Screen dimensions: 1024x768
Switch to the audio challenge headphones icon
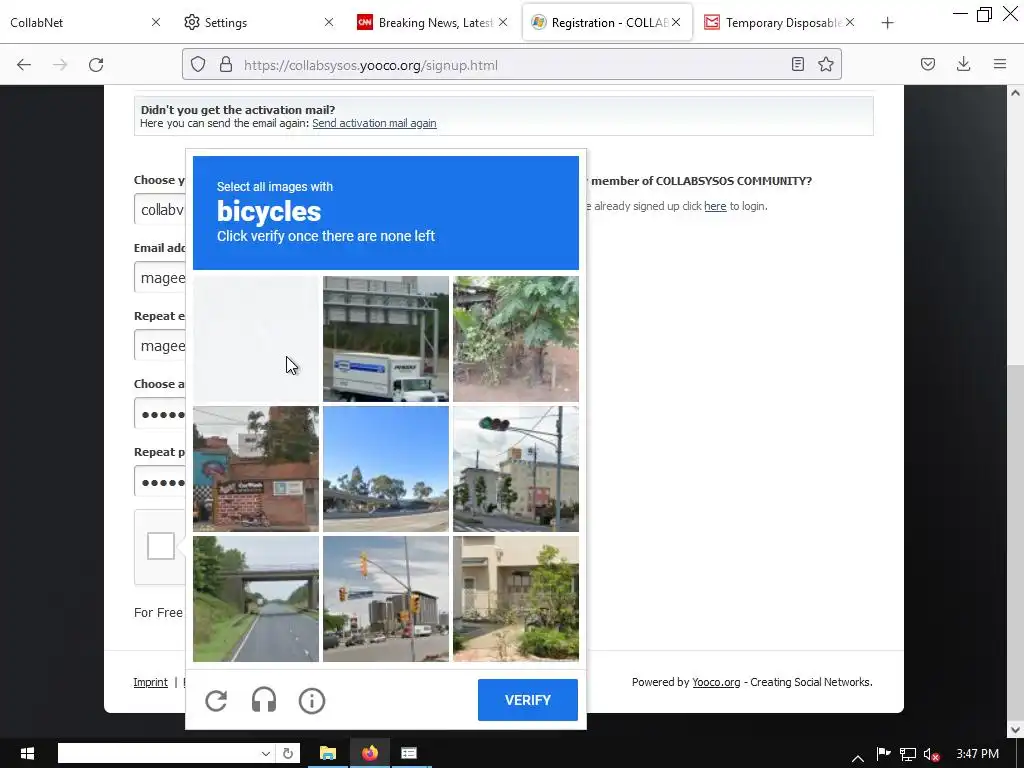click(x=264, y=701)
